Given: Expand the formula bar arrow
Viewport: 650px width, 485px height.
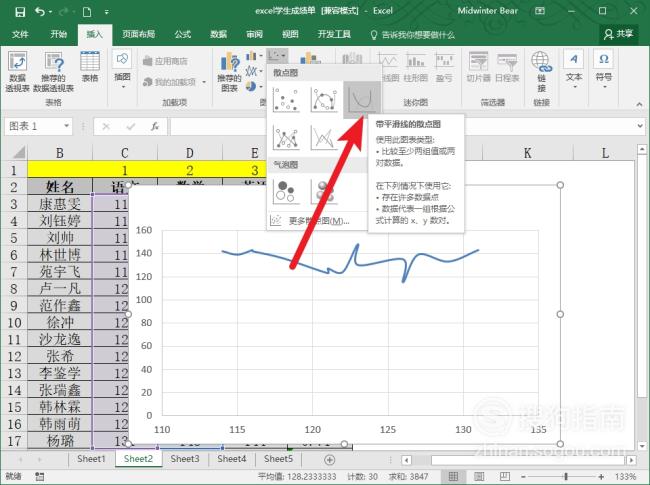Looking at the screenshot, I should [640, 126].
